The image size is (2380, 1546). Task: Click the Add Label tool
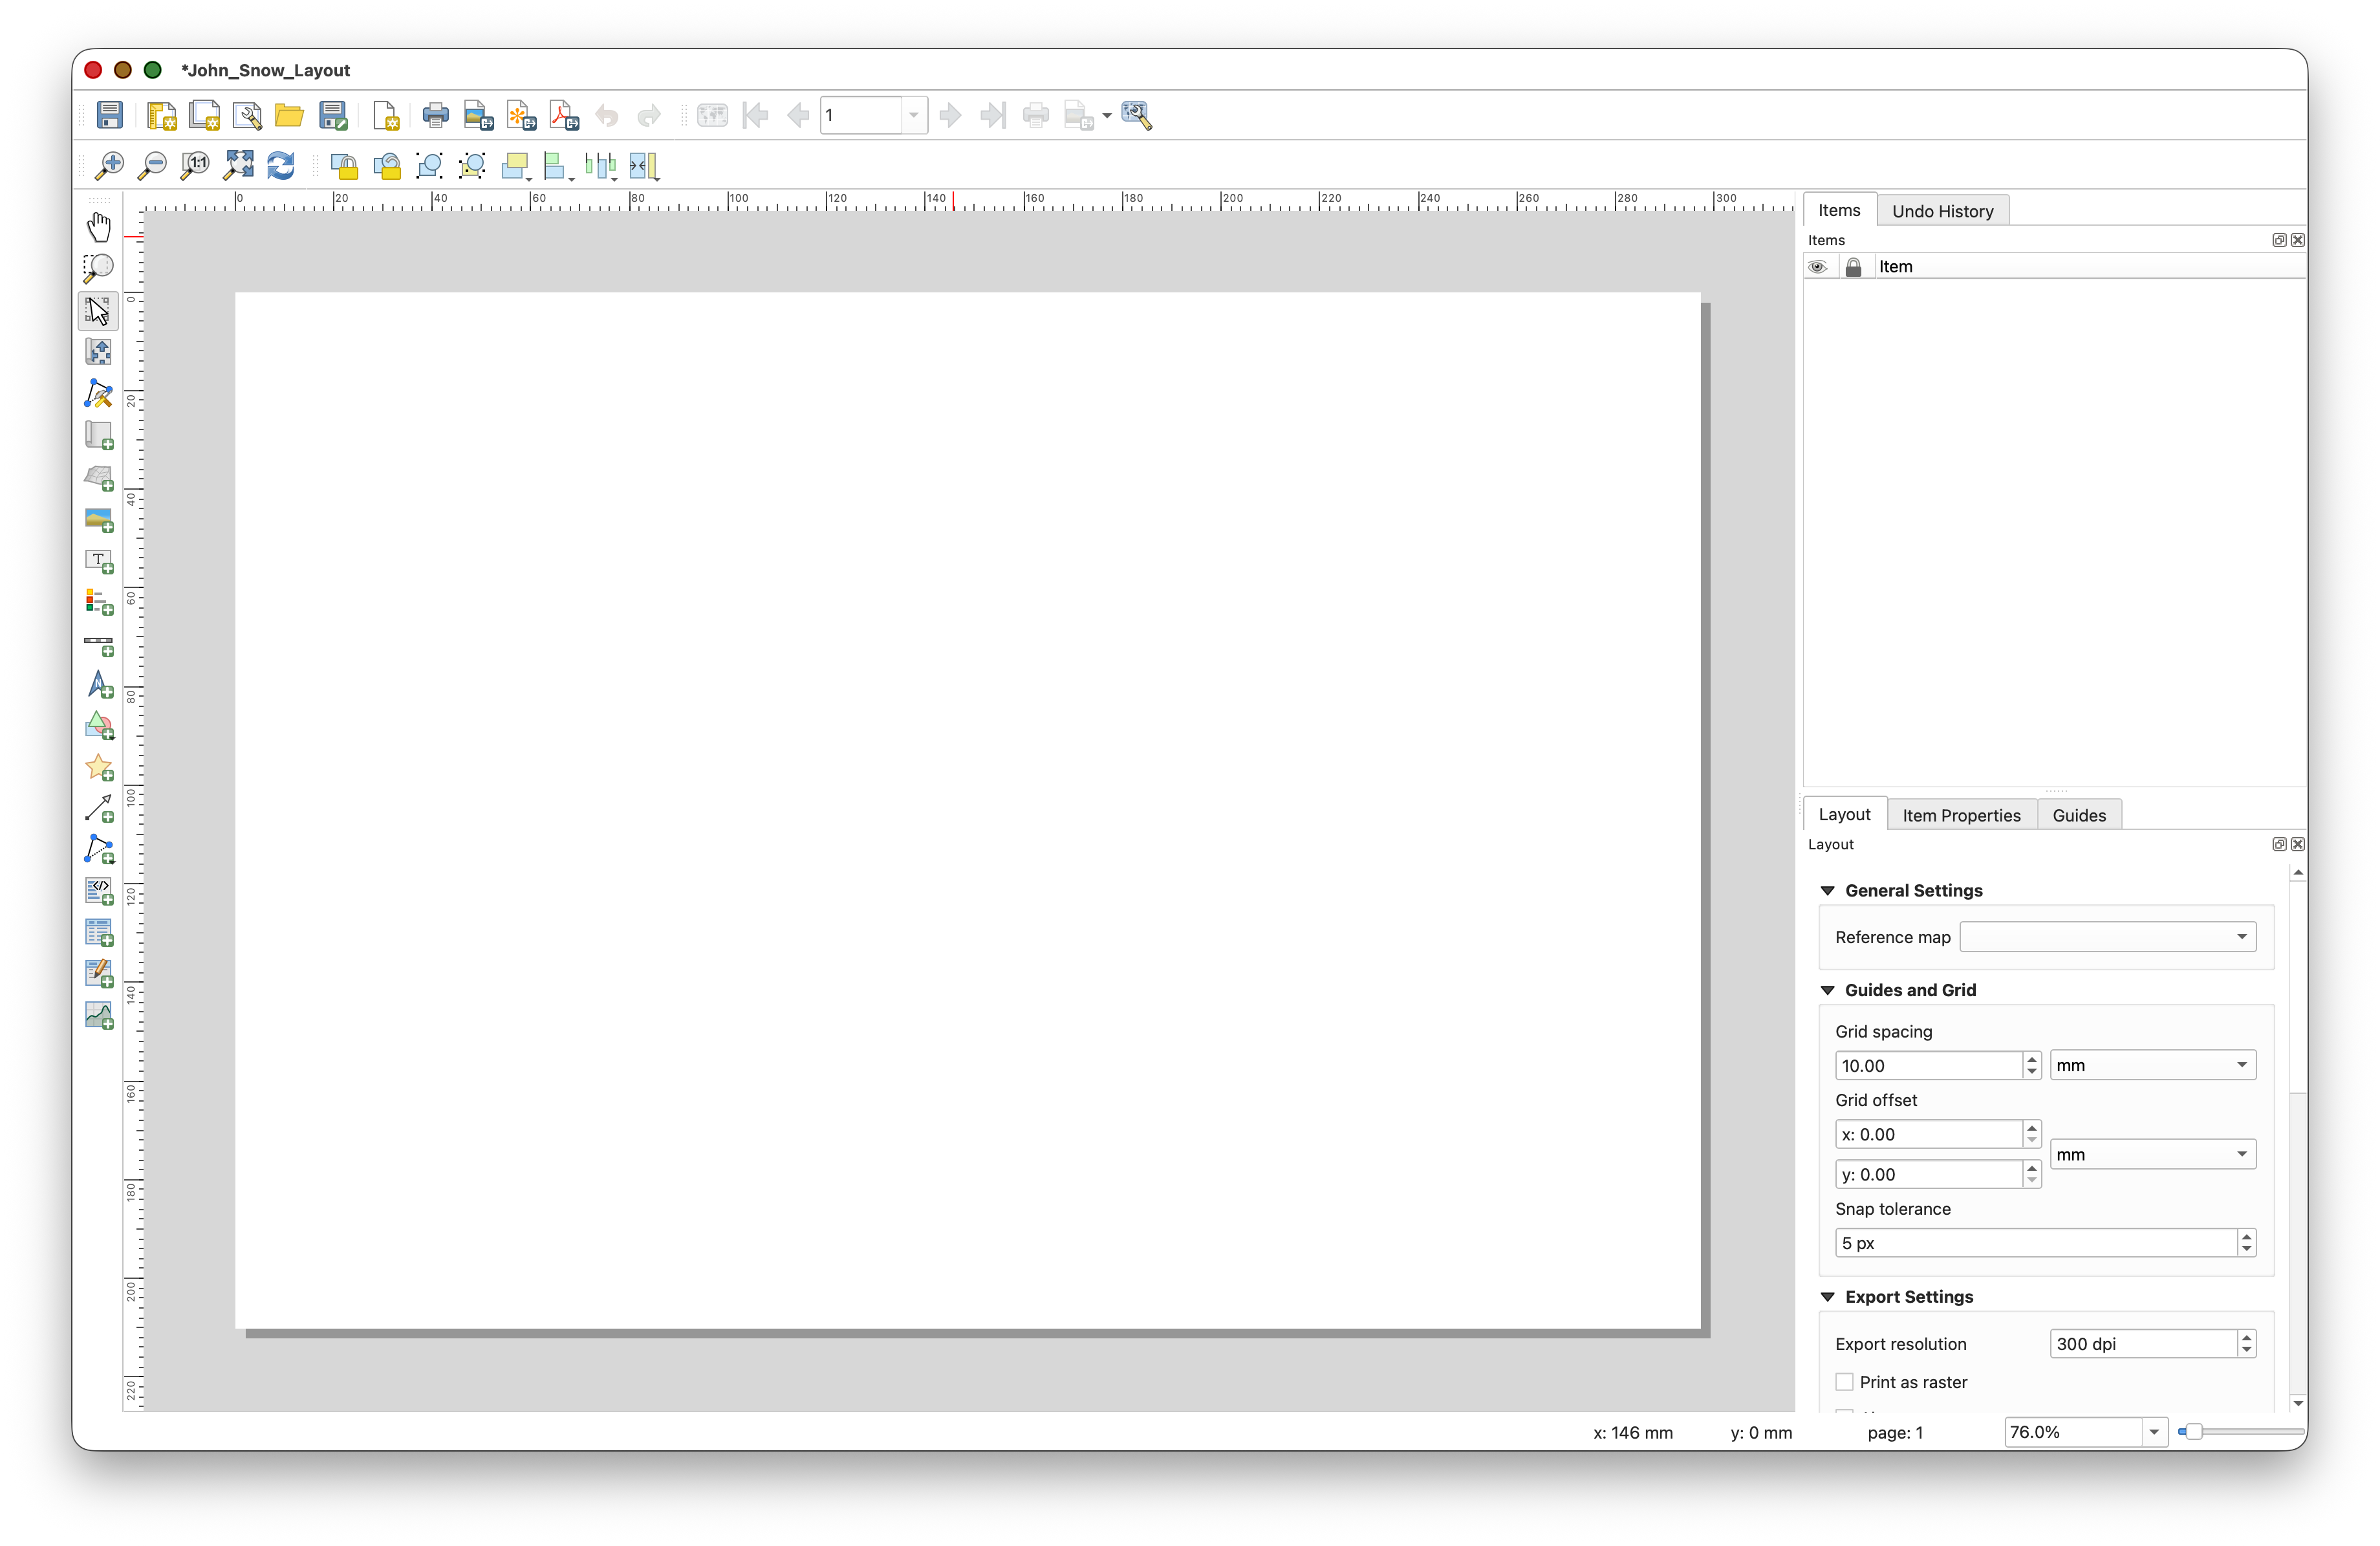point(98,561)
